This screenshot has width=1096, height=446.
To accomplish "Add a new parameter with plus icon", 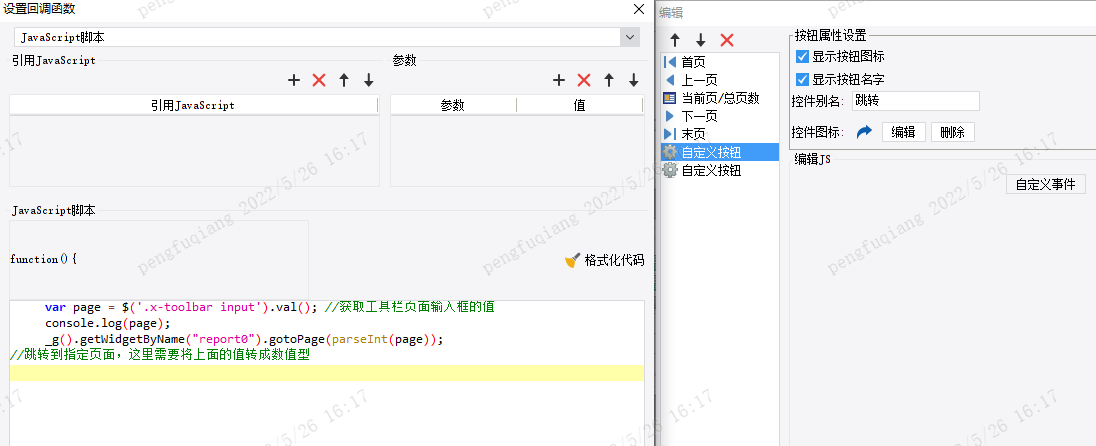I will point(558,80).
